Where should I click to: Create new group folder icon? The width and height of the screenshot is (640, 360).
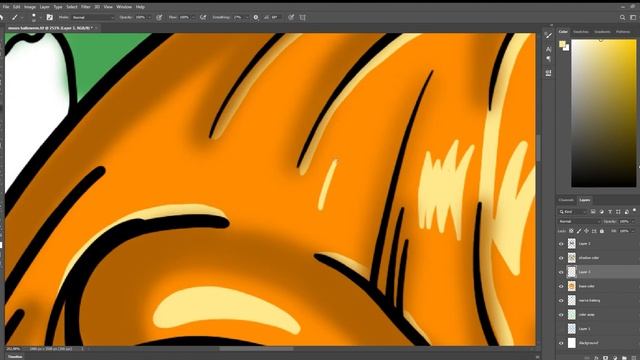[624, 358]
